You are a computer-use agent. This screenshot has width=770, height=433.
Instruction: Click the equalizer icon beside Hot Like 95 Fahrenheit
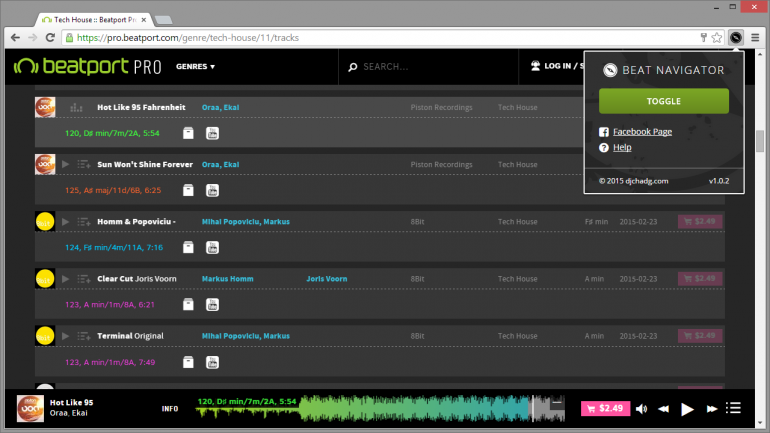(76, 108)
